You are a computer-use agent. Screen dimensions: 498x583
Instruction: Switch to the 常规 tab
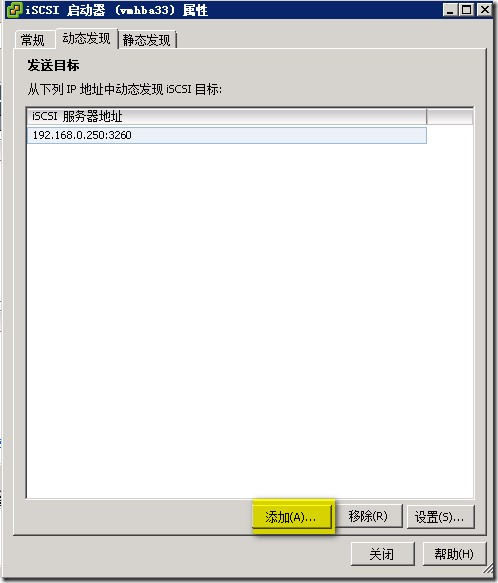[x=33, y=40]
